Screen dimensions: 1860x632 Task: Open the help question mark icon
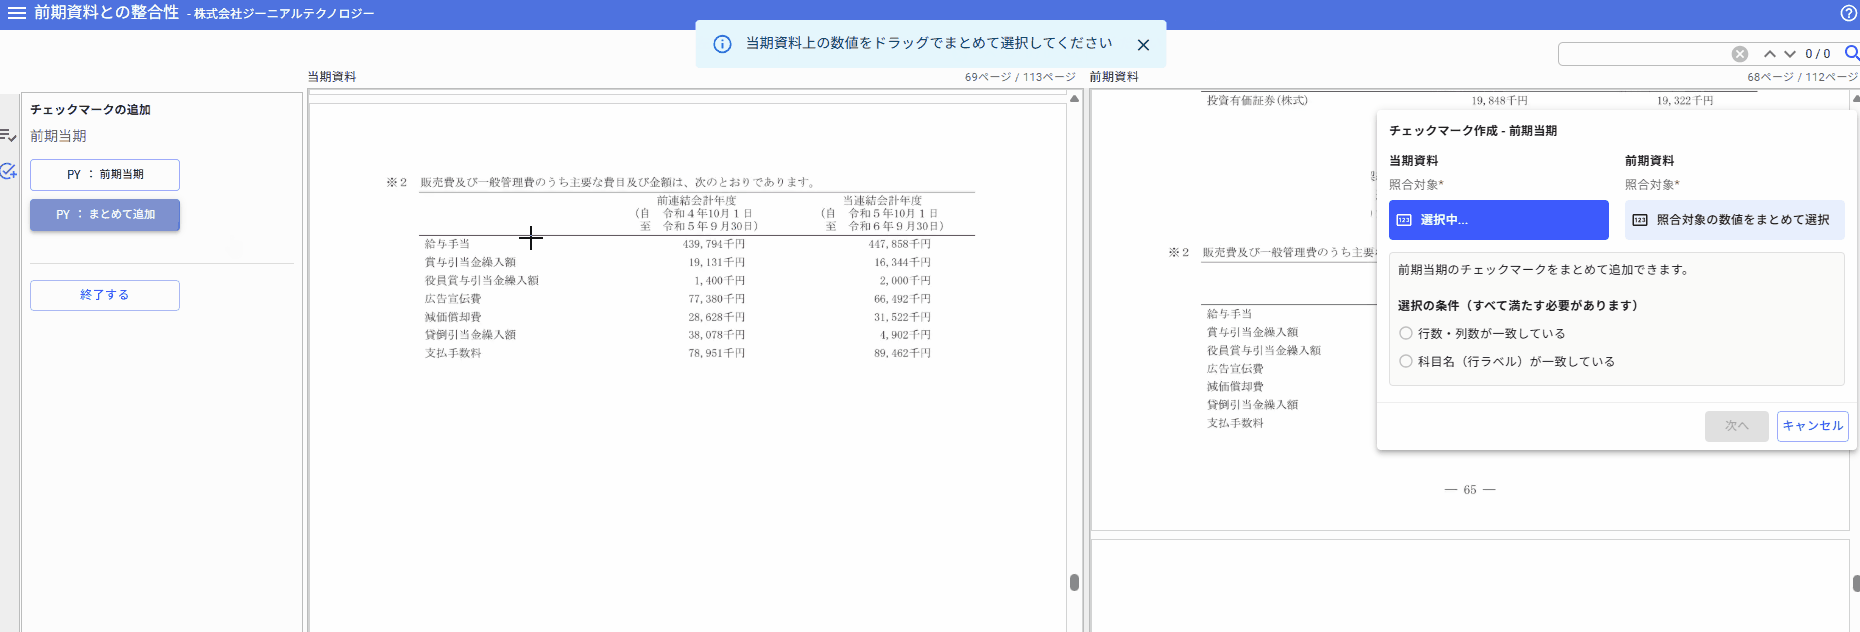pyautogui.click(x=1849, y=13)
